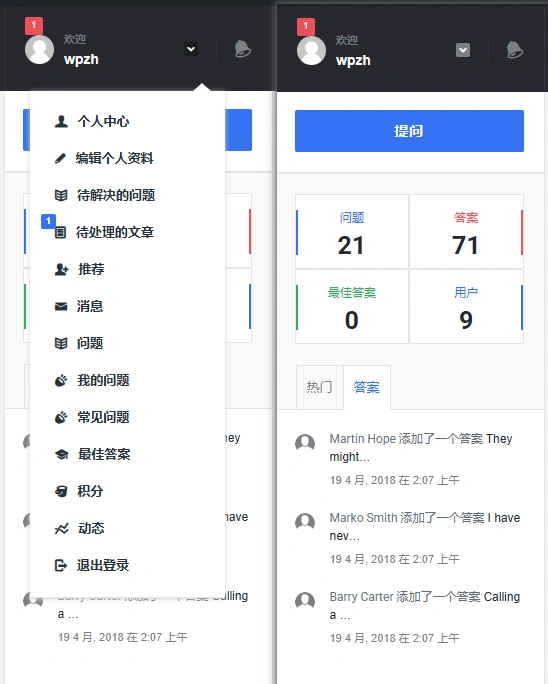Click the person icon beside 个人中心

point(61,121)
